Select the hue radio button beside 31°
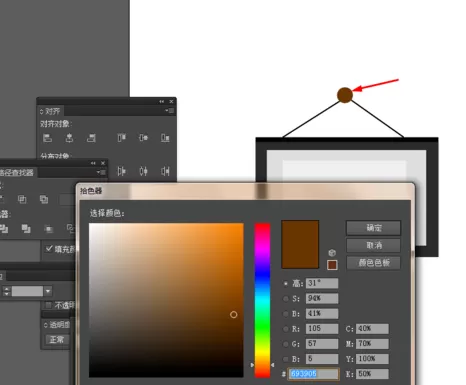 286,284
